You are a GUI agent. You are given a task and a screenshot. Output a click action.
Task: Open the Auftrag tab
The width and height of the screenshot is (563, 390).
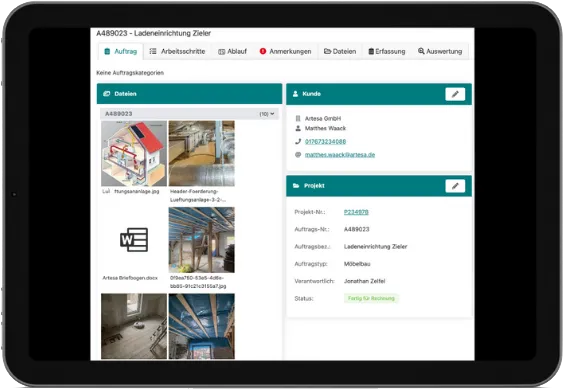(121, 51)
